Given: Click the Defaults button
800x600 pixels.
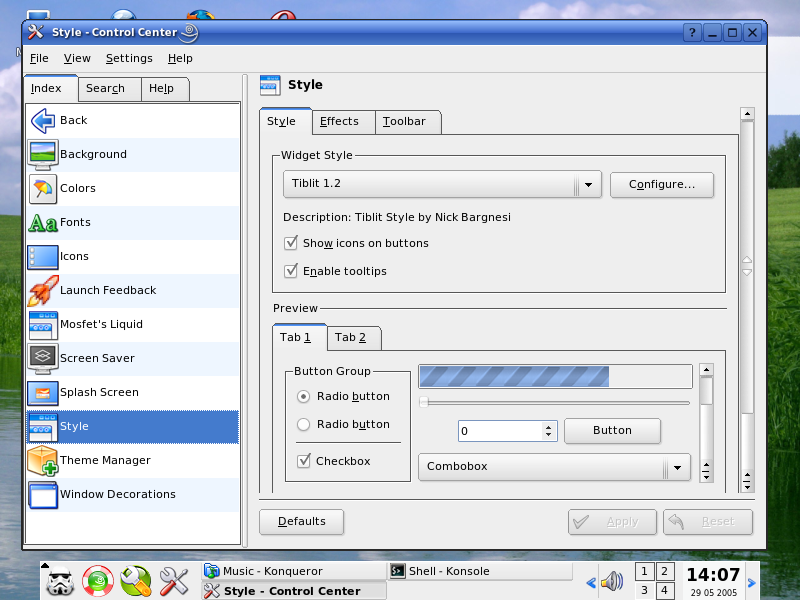Looking at the screenshot, I should (302, 521).
